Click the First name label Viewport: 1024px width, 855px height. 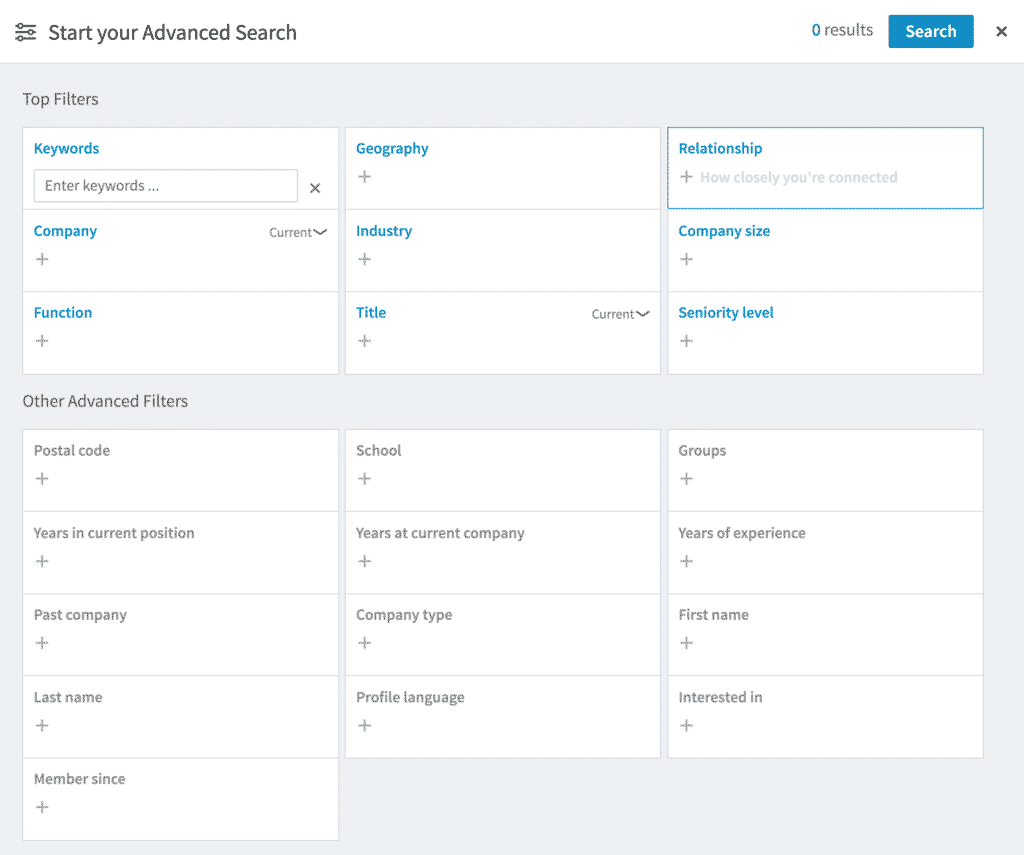point(714,615)
